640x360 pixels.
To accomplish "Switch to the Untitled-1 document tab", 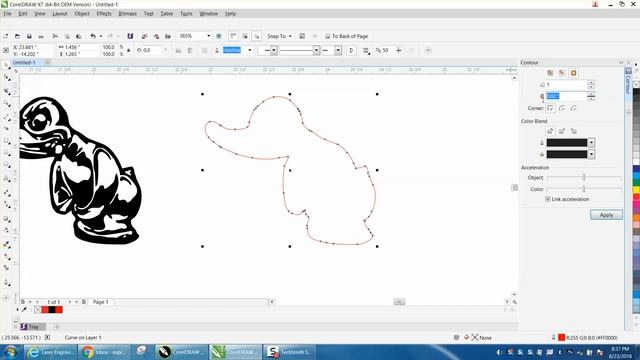I will (x=24, y=62).
